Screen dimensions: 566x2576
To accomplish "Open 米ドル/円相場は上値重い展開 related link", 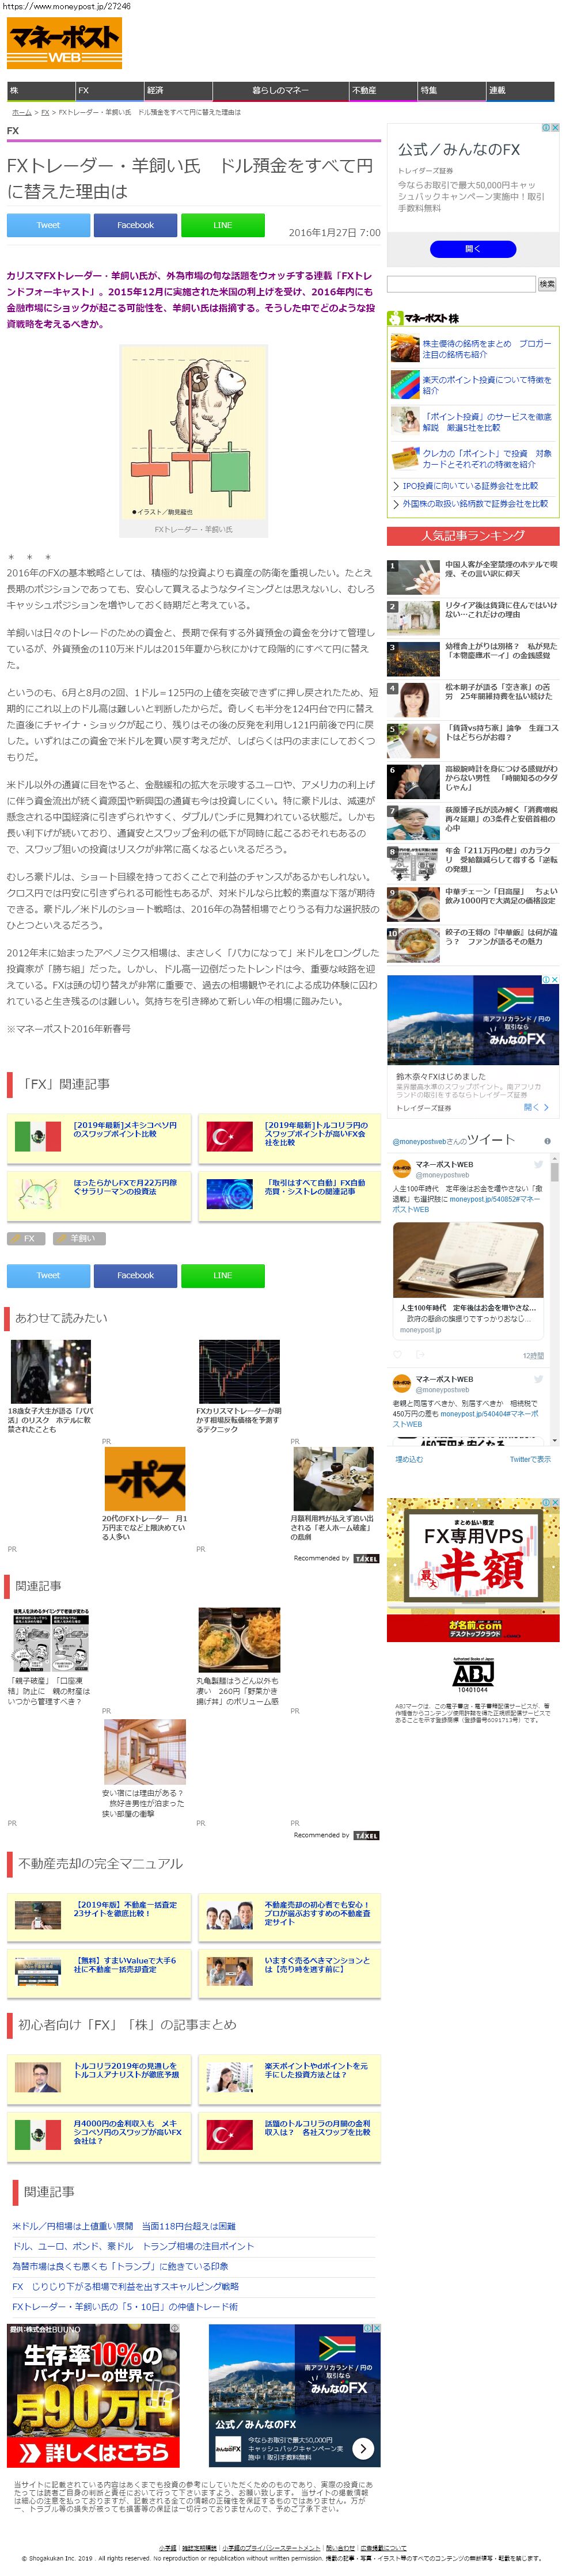I will point(123,2226).
